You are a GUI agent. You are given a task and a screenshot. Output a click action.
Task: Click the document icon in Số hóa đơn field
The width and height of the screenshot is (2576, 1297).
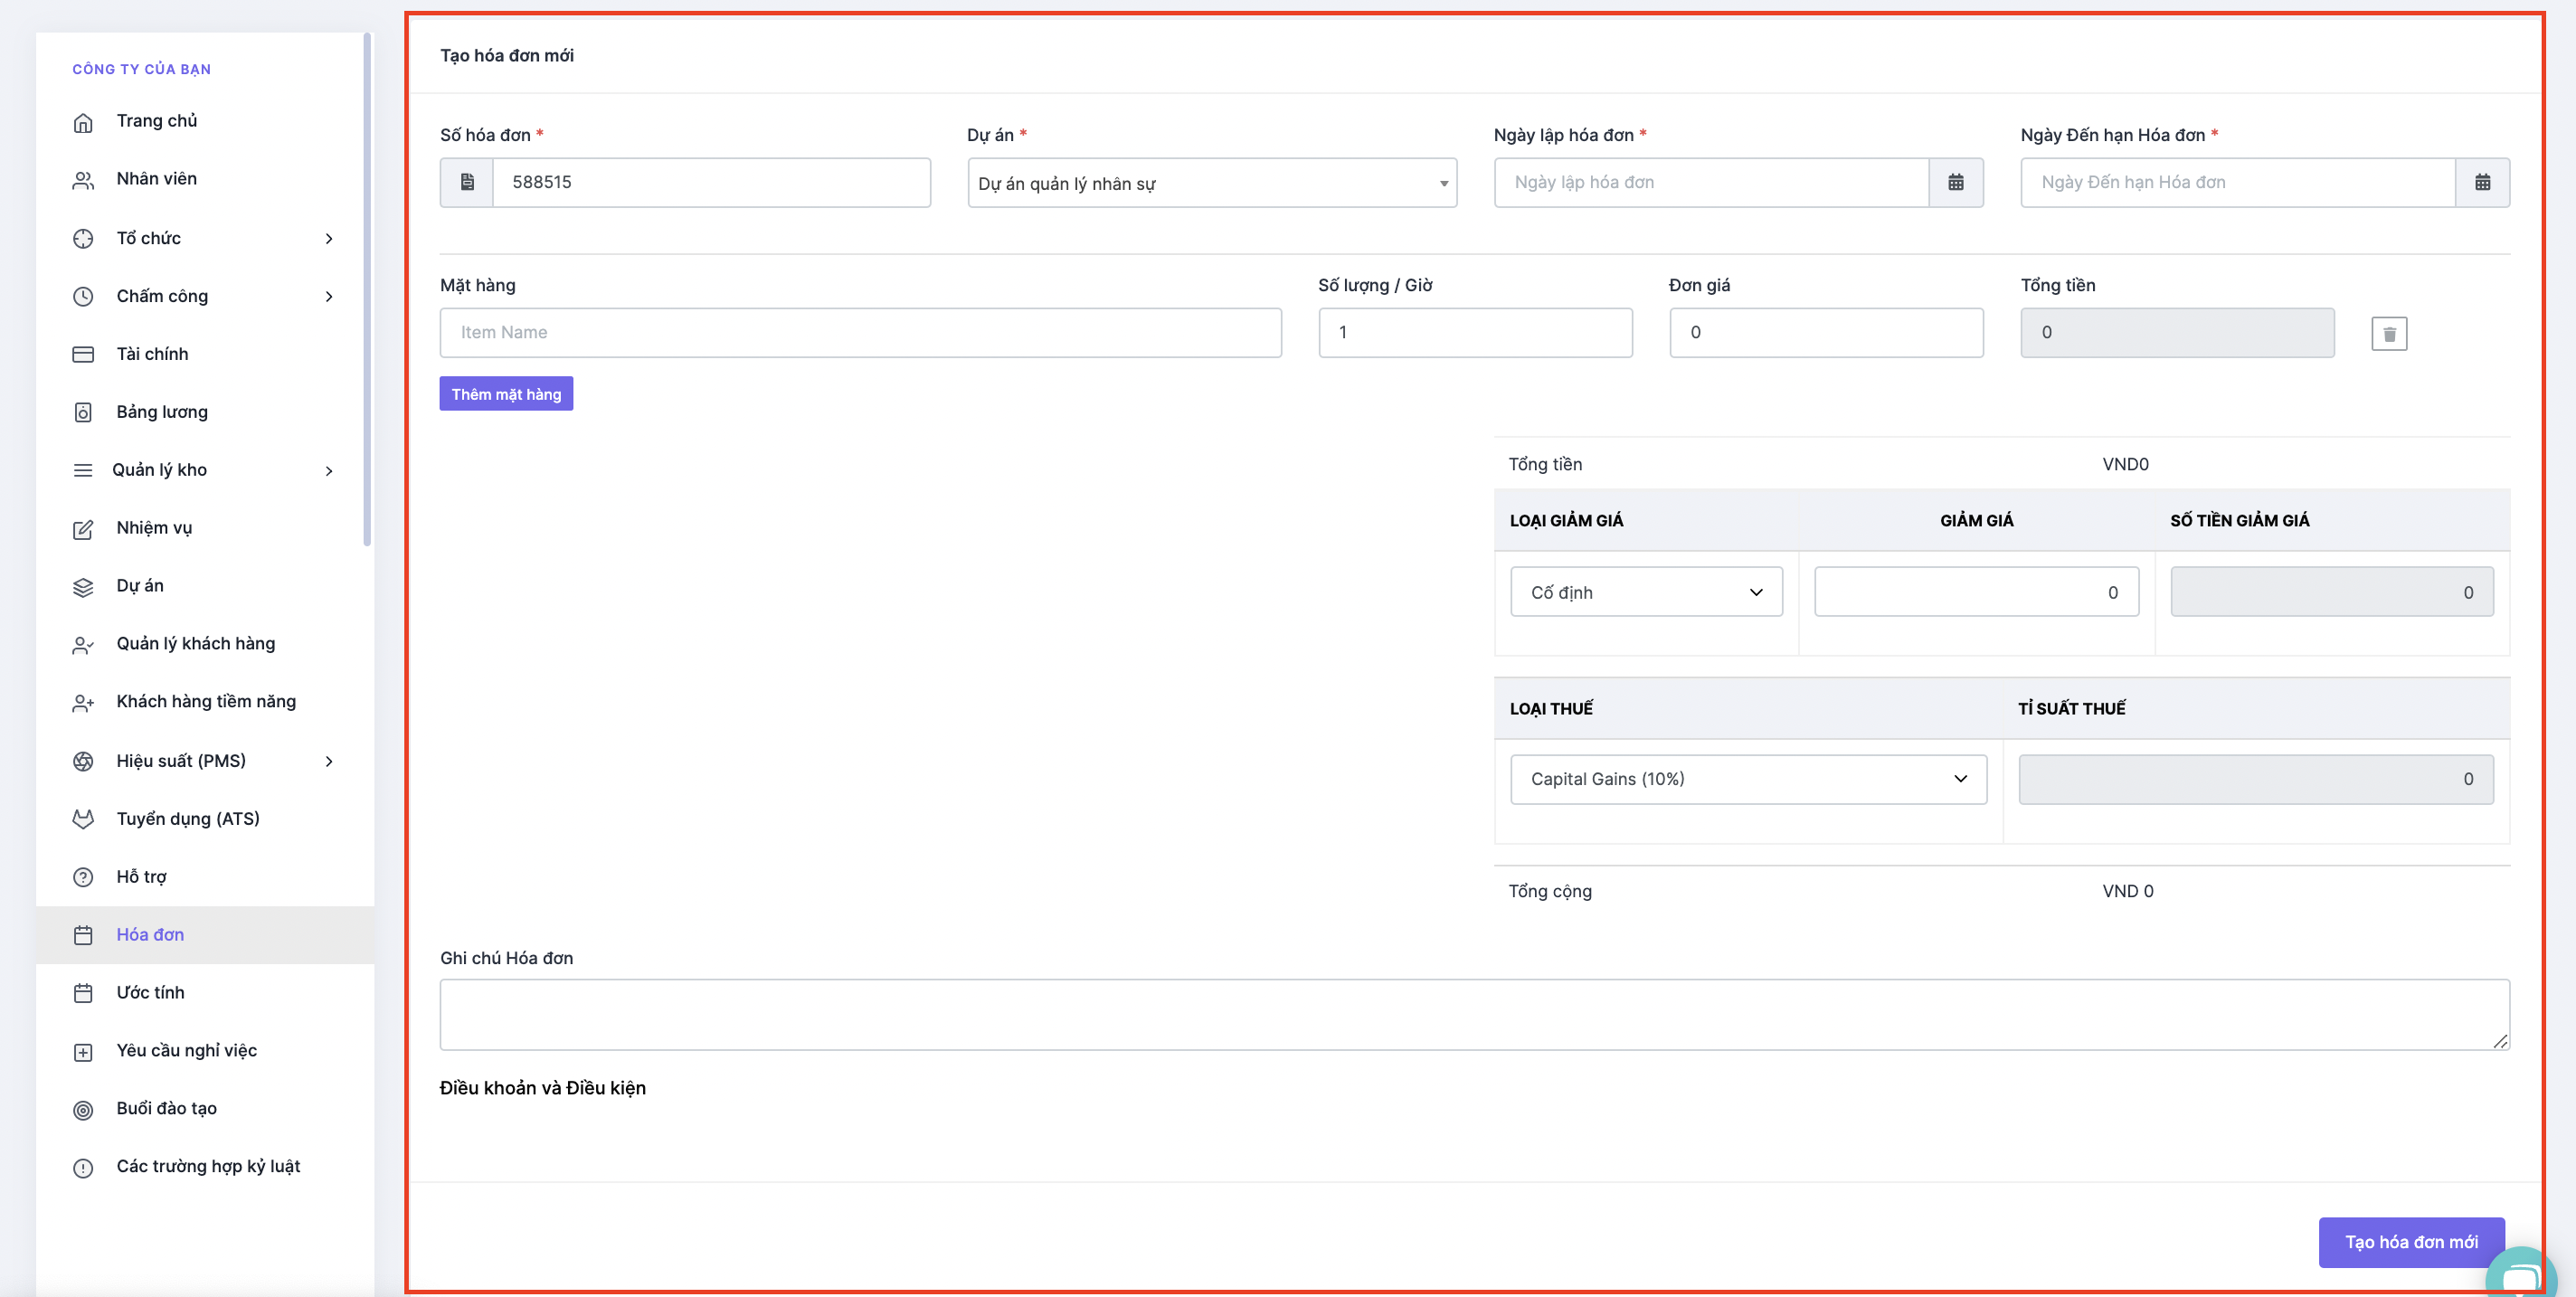467,182
